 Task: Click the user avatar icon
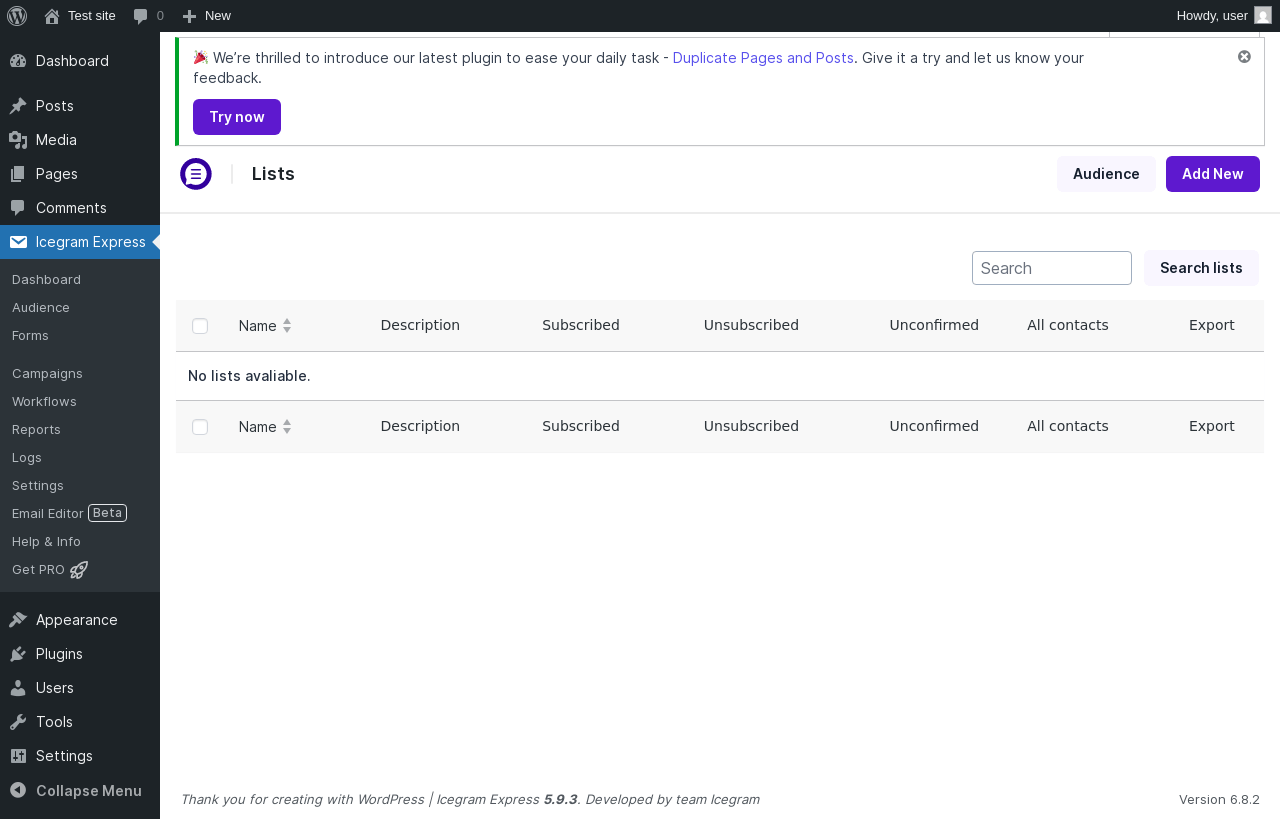click(x=1263, y=15)
